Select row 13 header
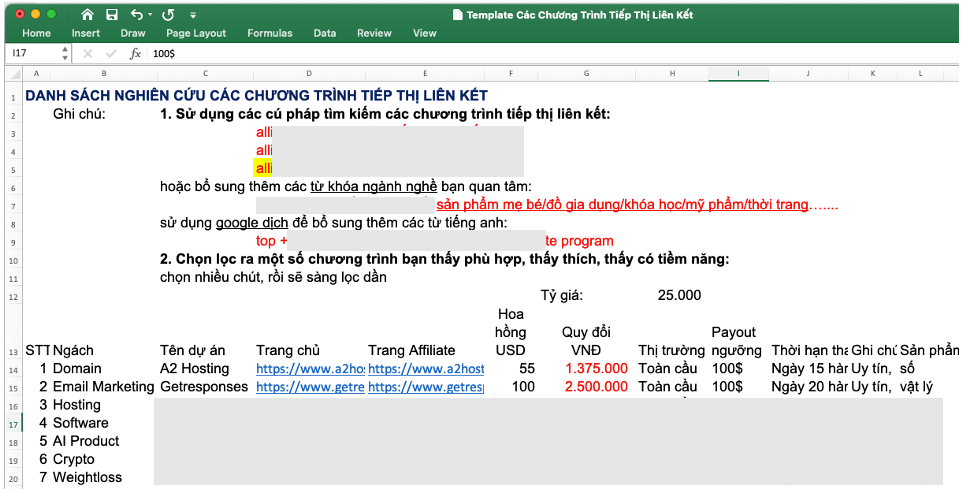The height and width of the screenshot is (489, 964). pos(14,332)
